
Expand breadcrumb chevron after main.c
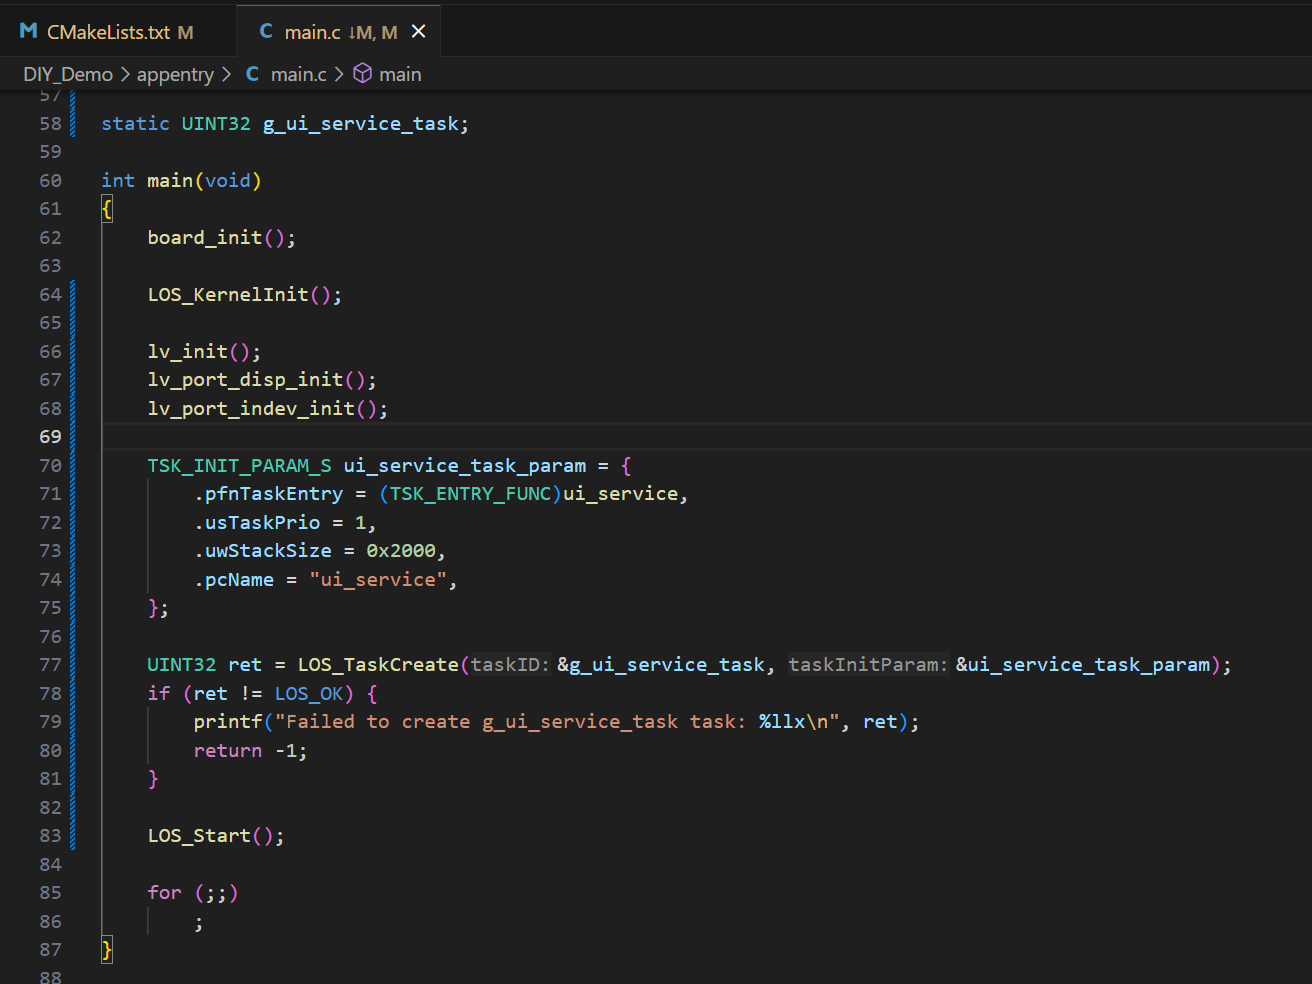click(x=339, y=74)
